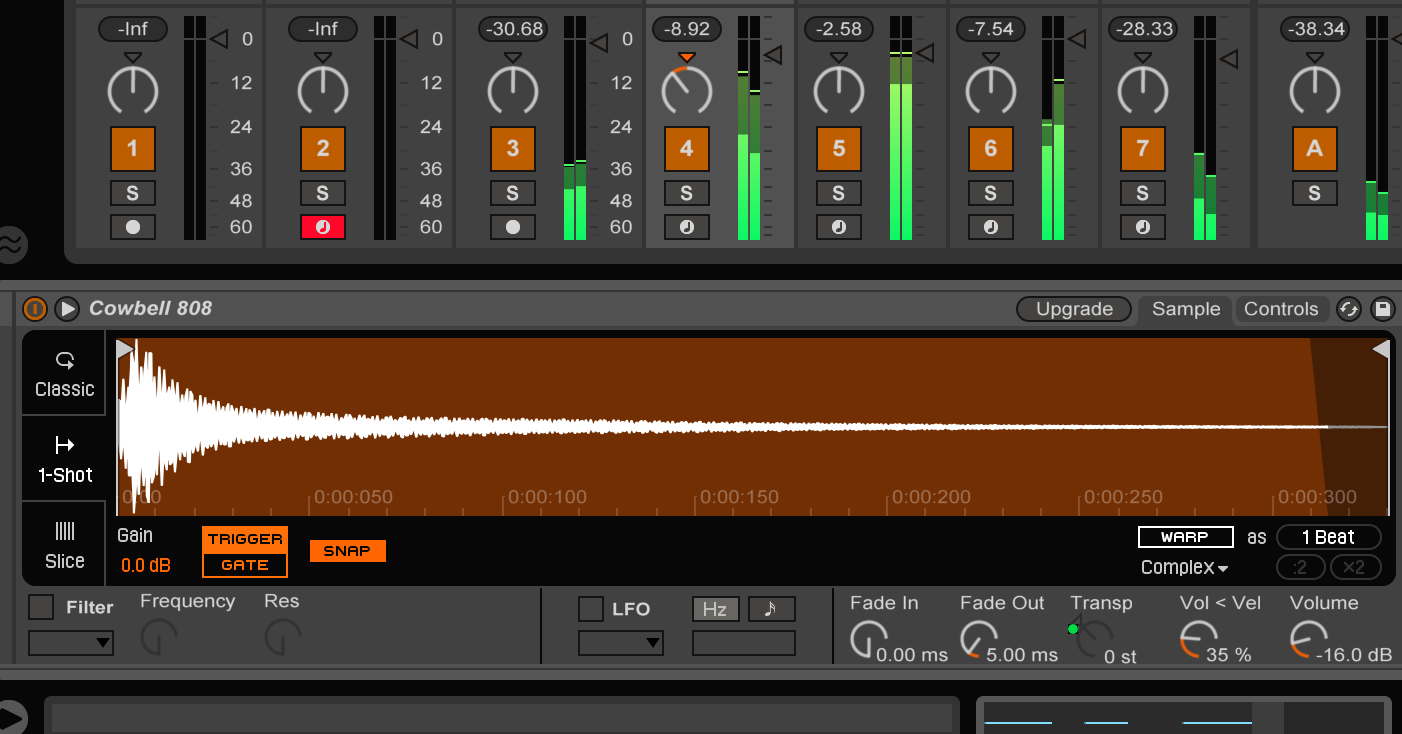Select the musical note sync icon for LFO
Screen dimensions: 1402x734
(x=771, y=609)
